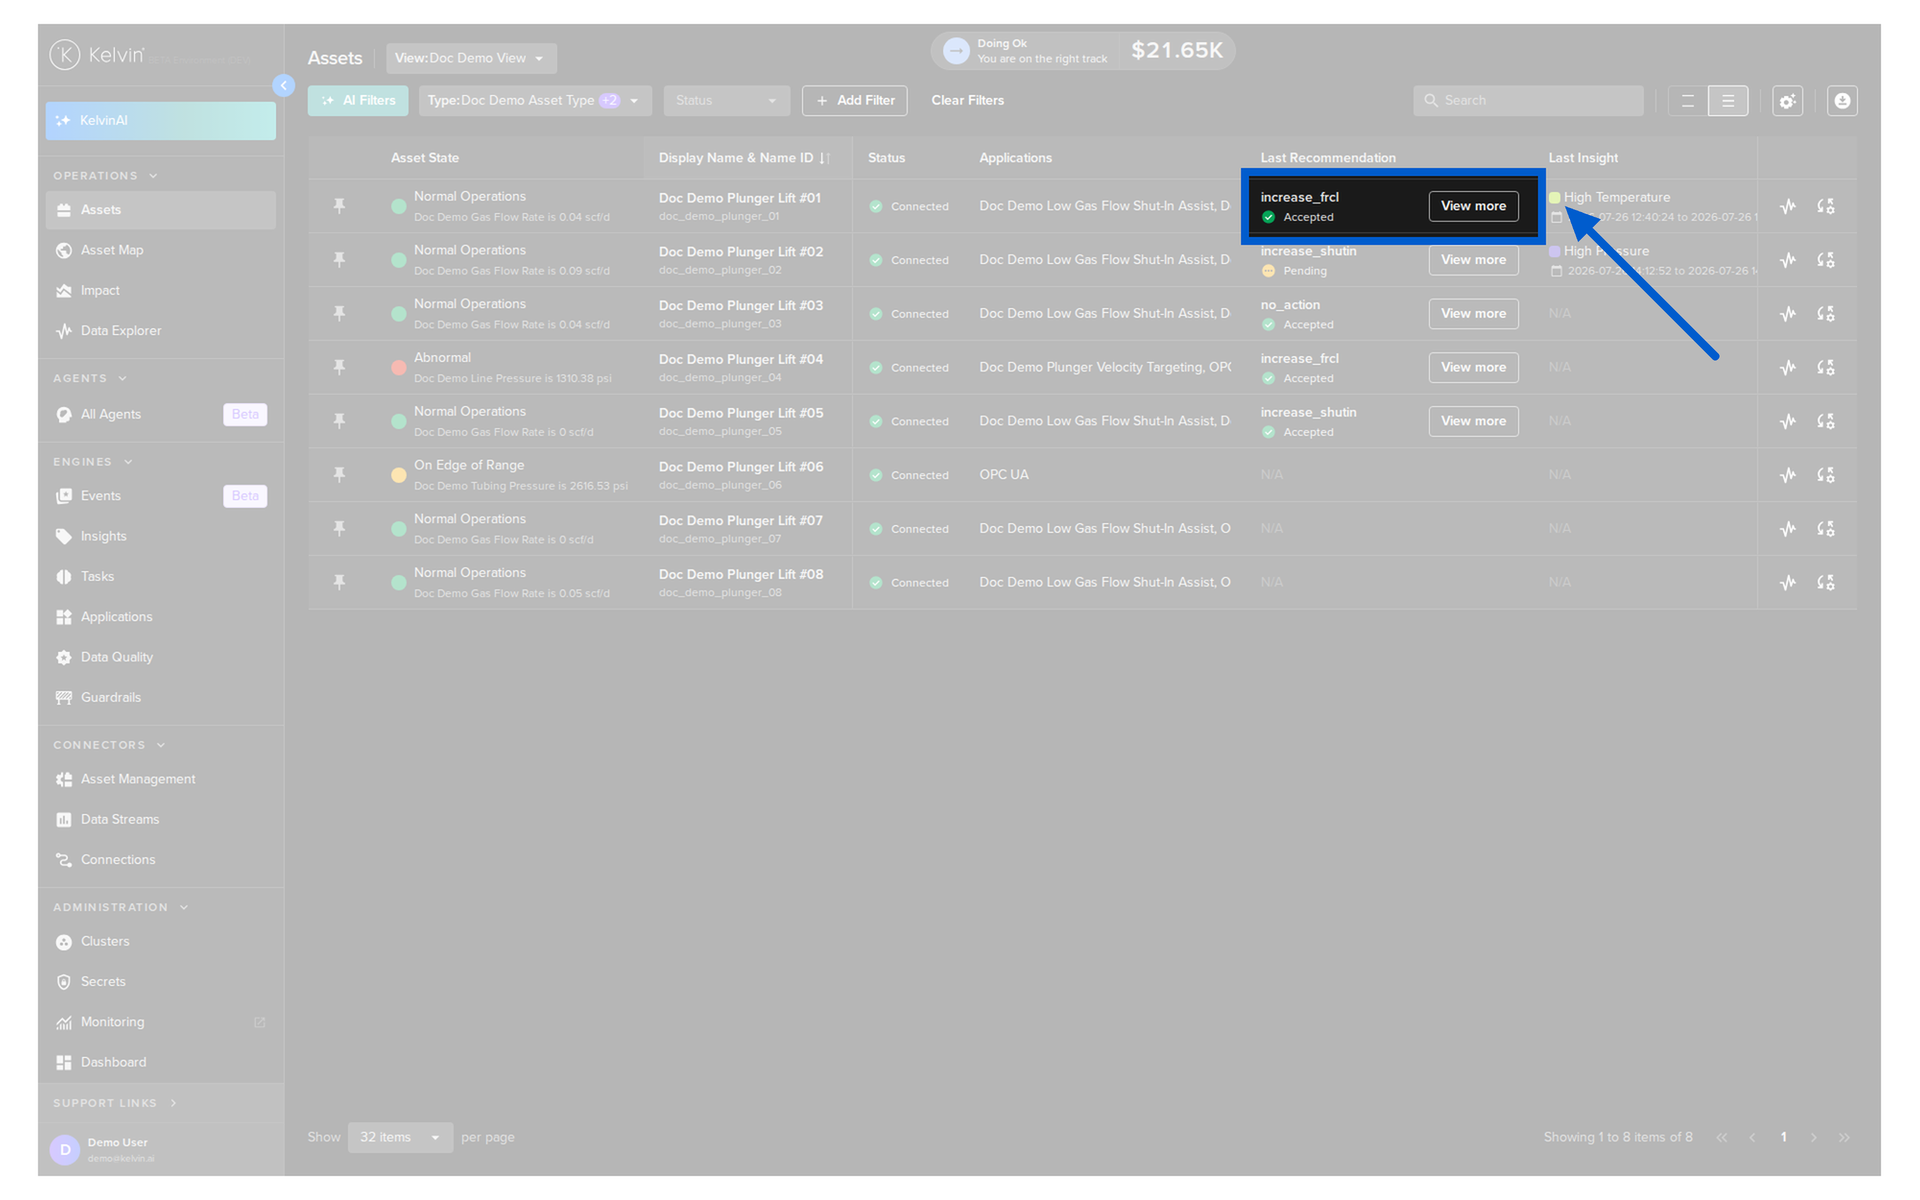Click Clear Filters

[x=967, y=100]
